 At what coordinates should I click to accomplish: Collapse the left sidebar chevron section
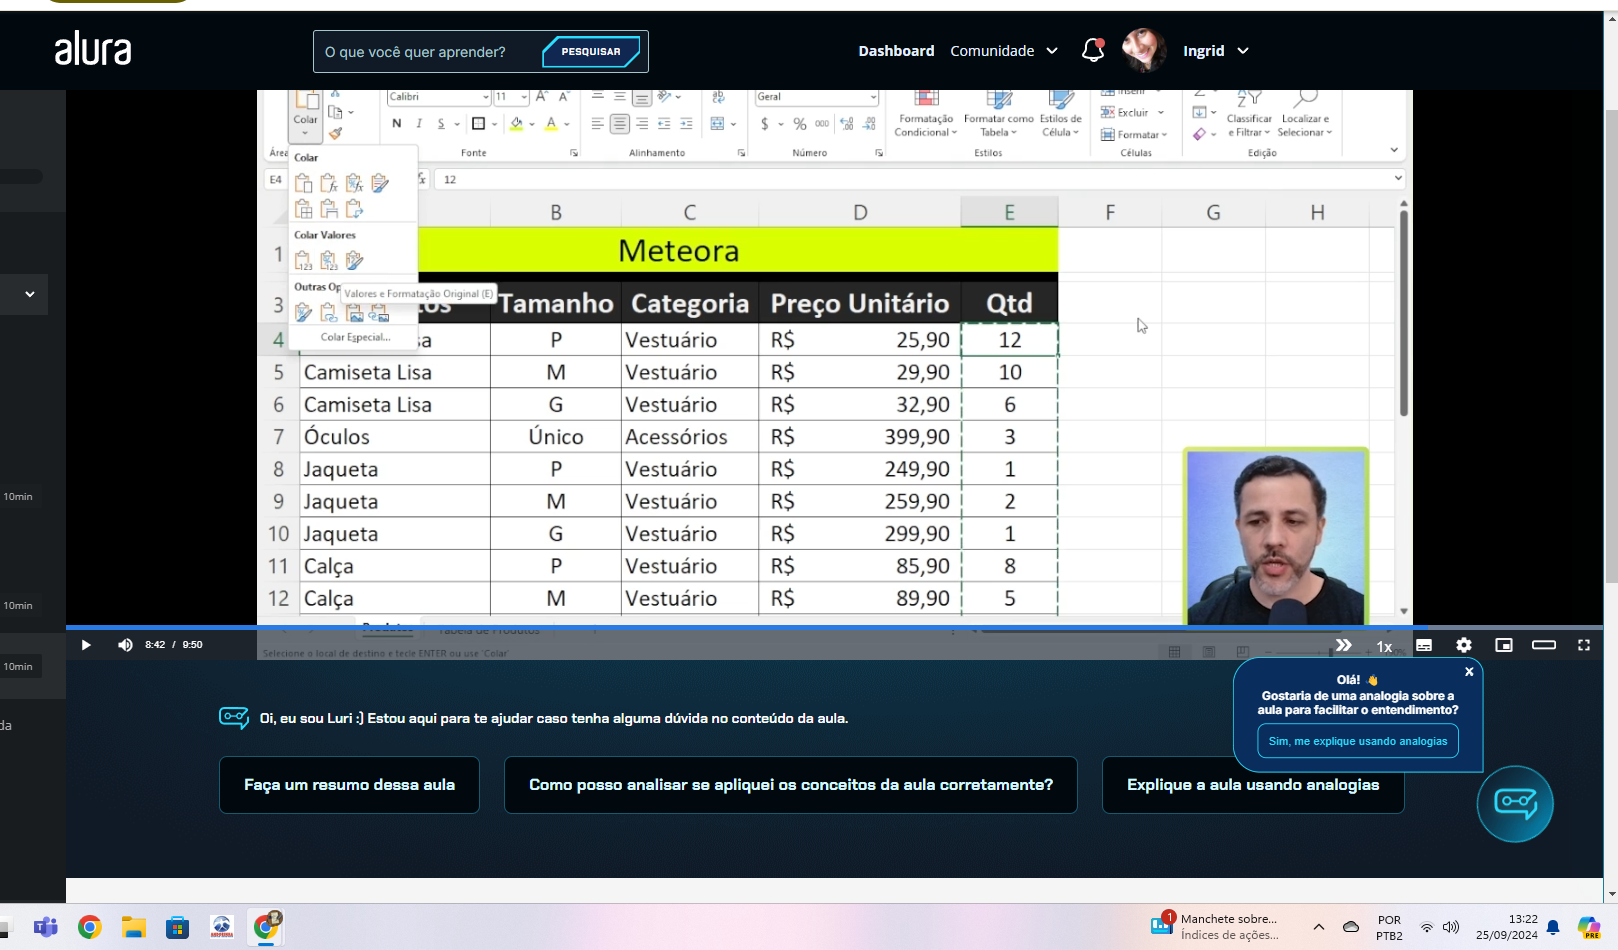[30, 294]
